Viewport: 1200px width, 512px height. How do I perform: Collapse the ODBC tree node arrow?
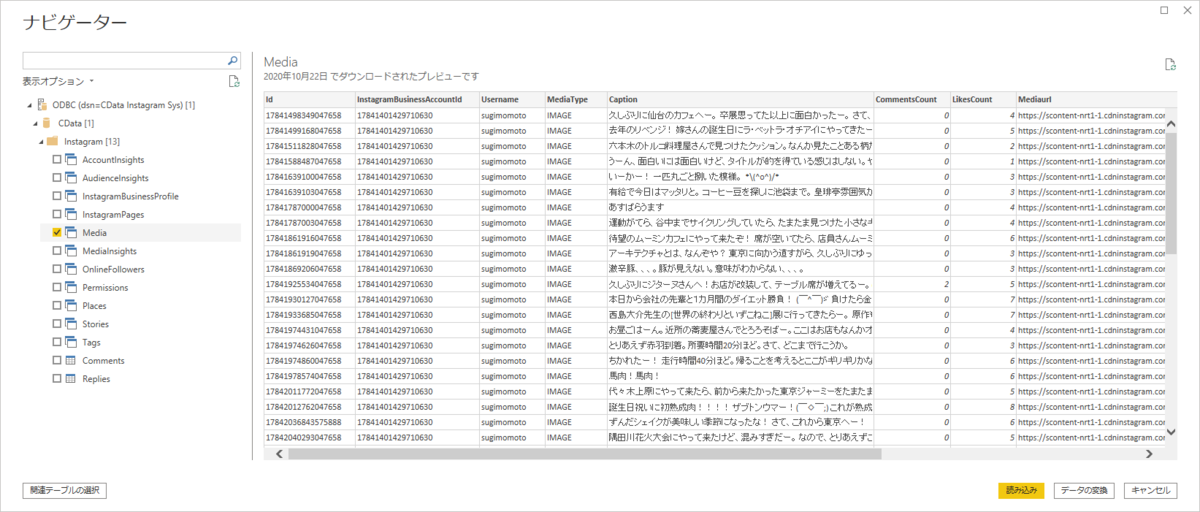29,105
